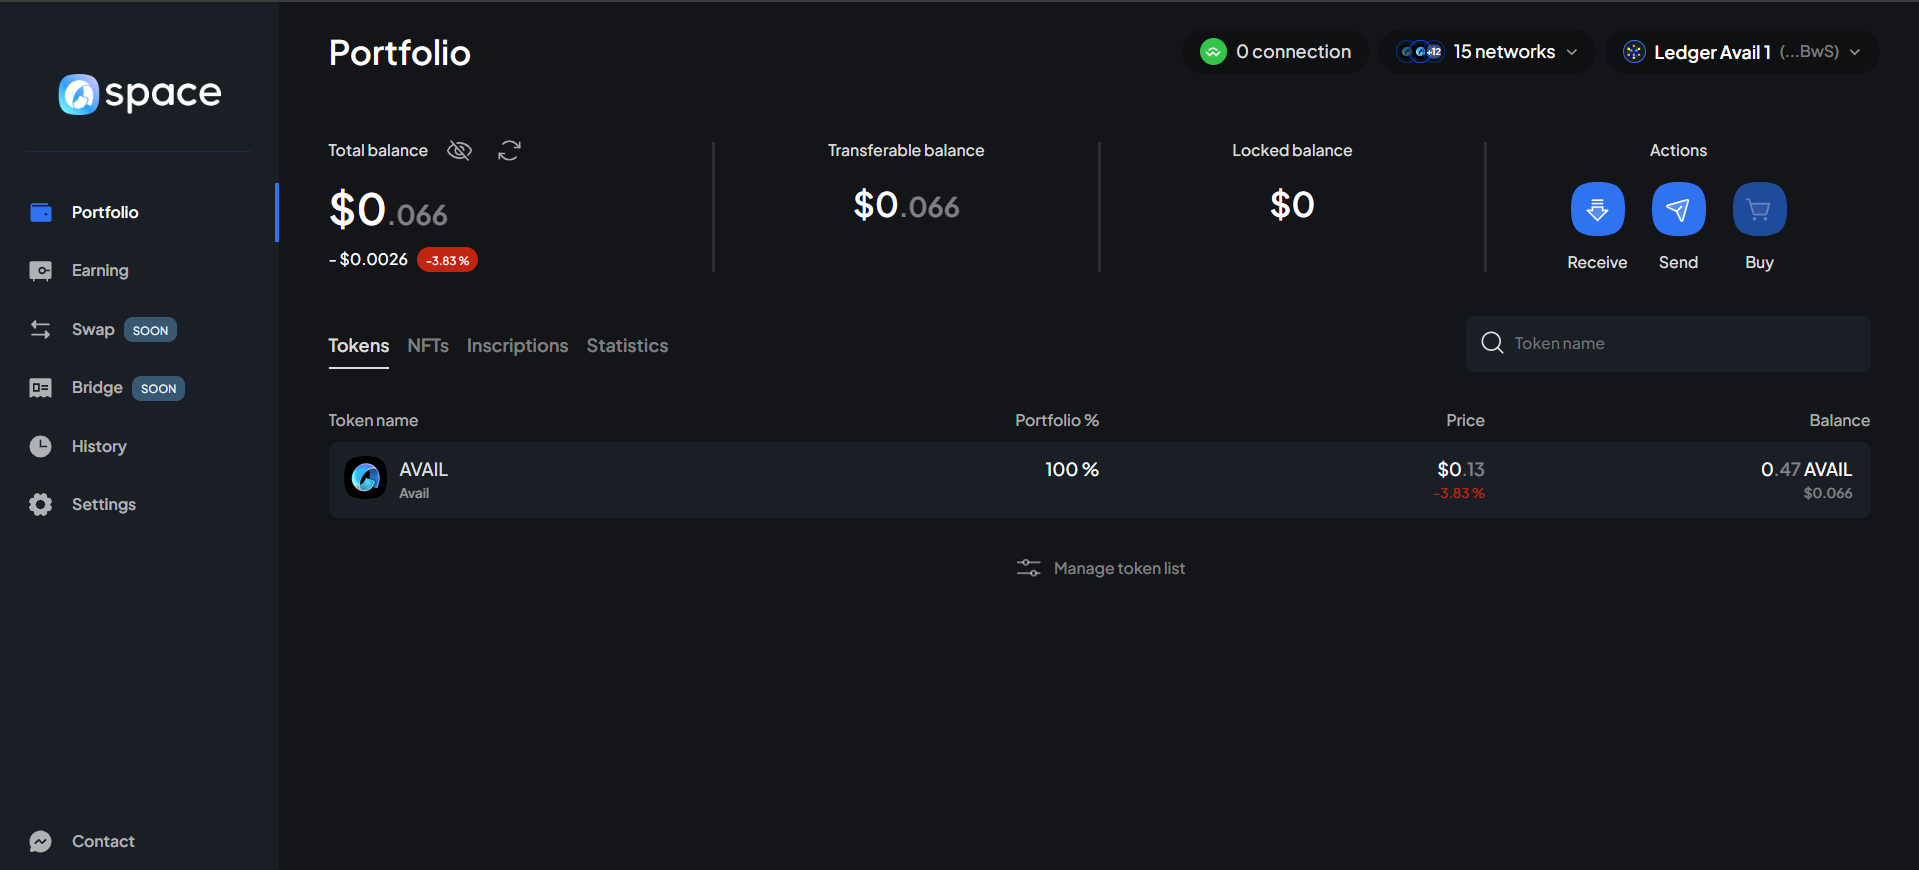This screenshot has height=870, width=1919.
Task: Click the SubWallet space logo
Action: [140, 94]
